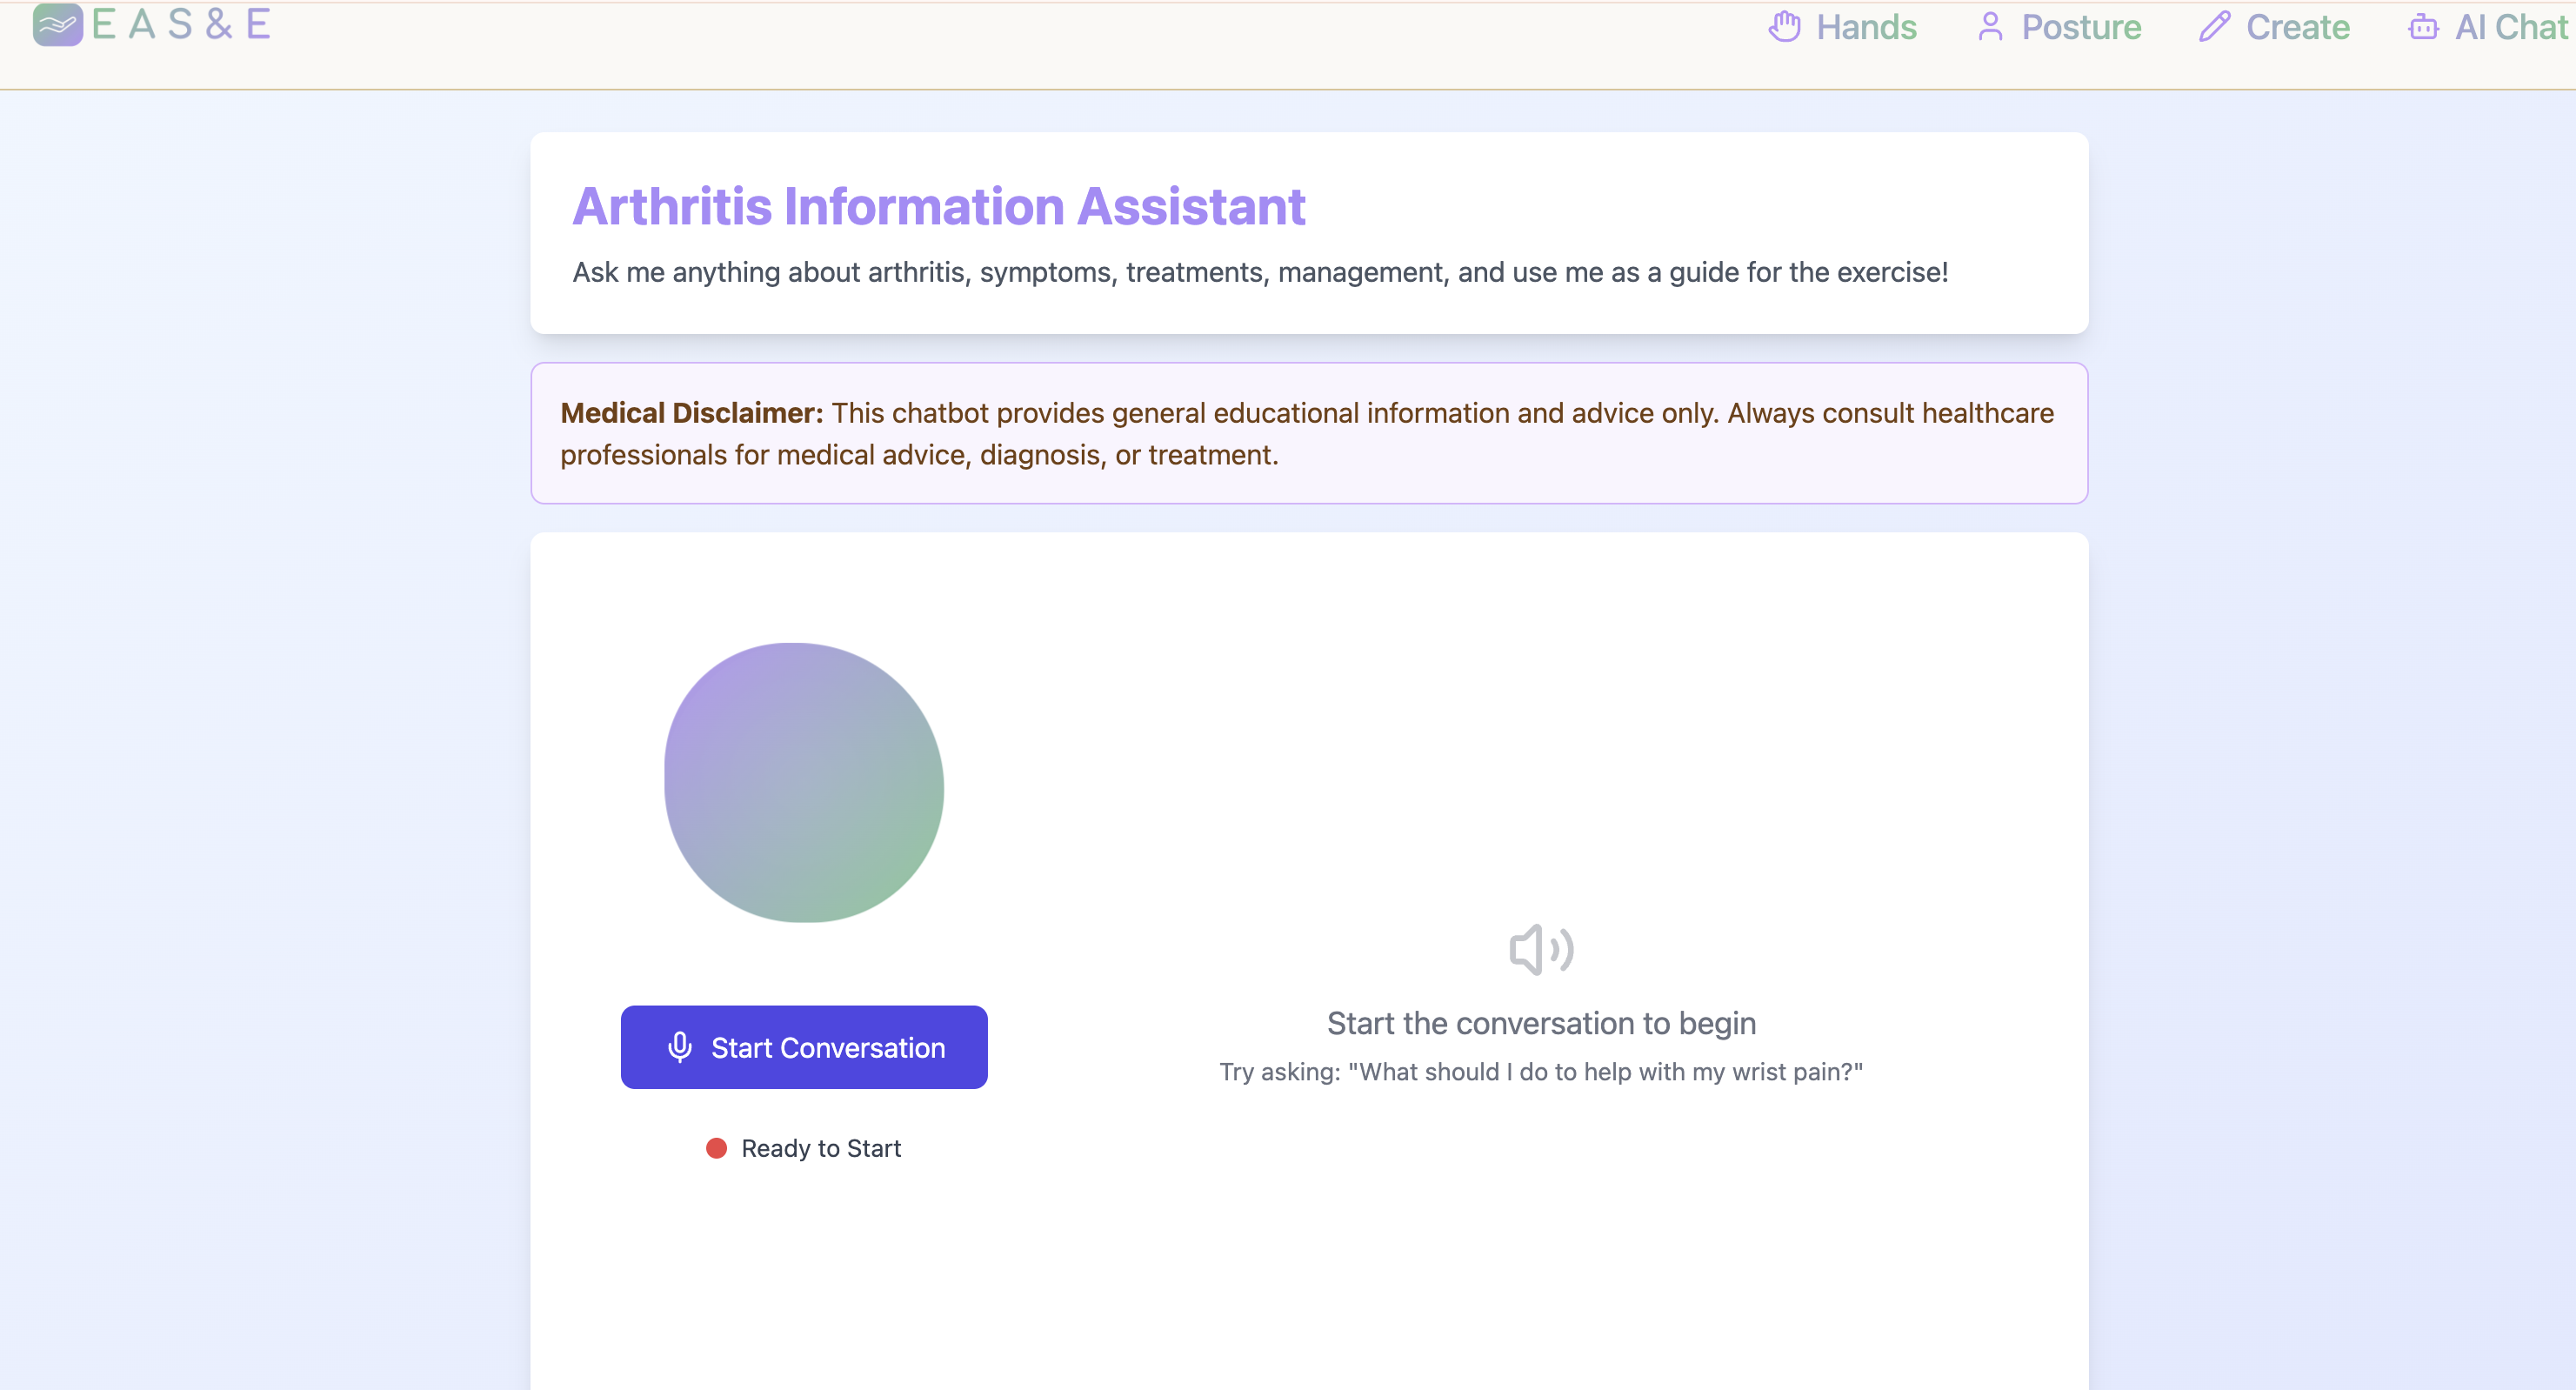Click the pencil icon beside Create

2214,27
